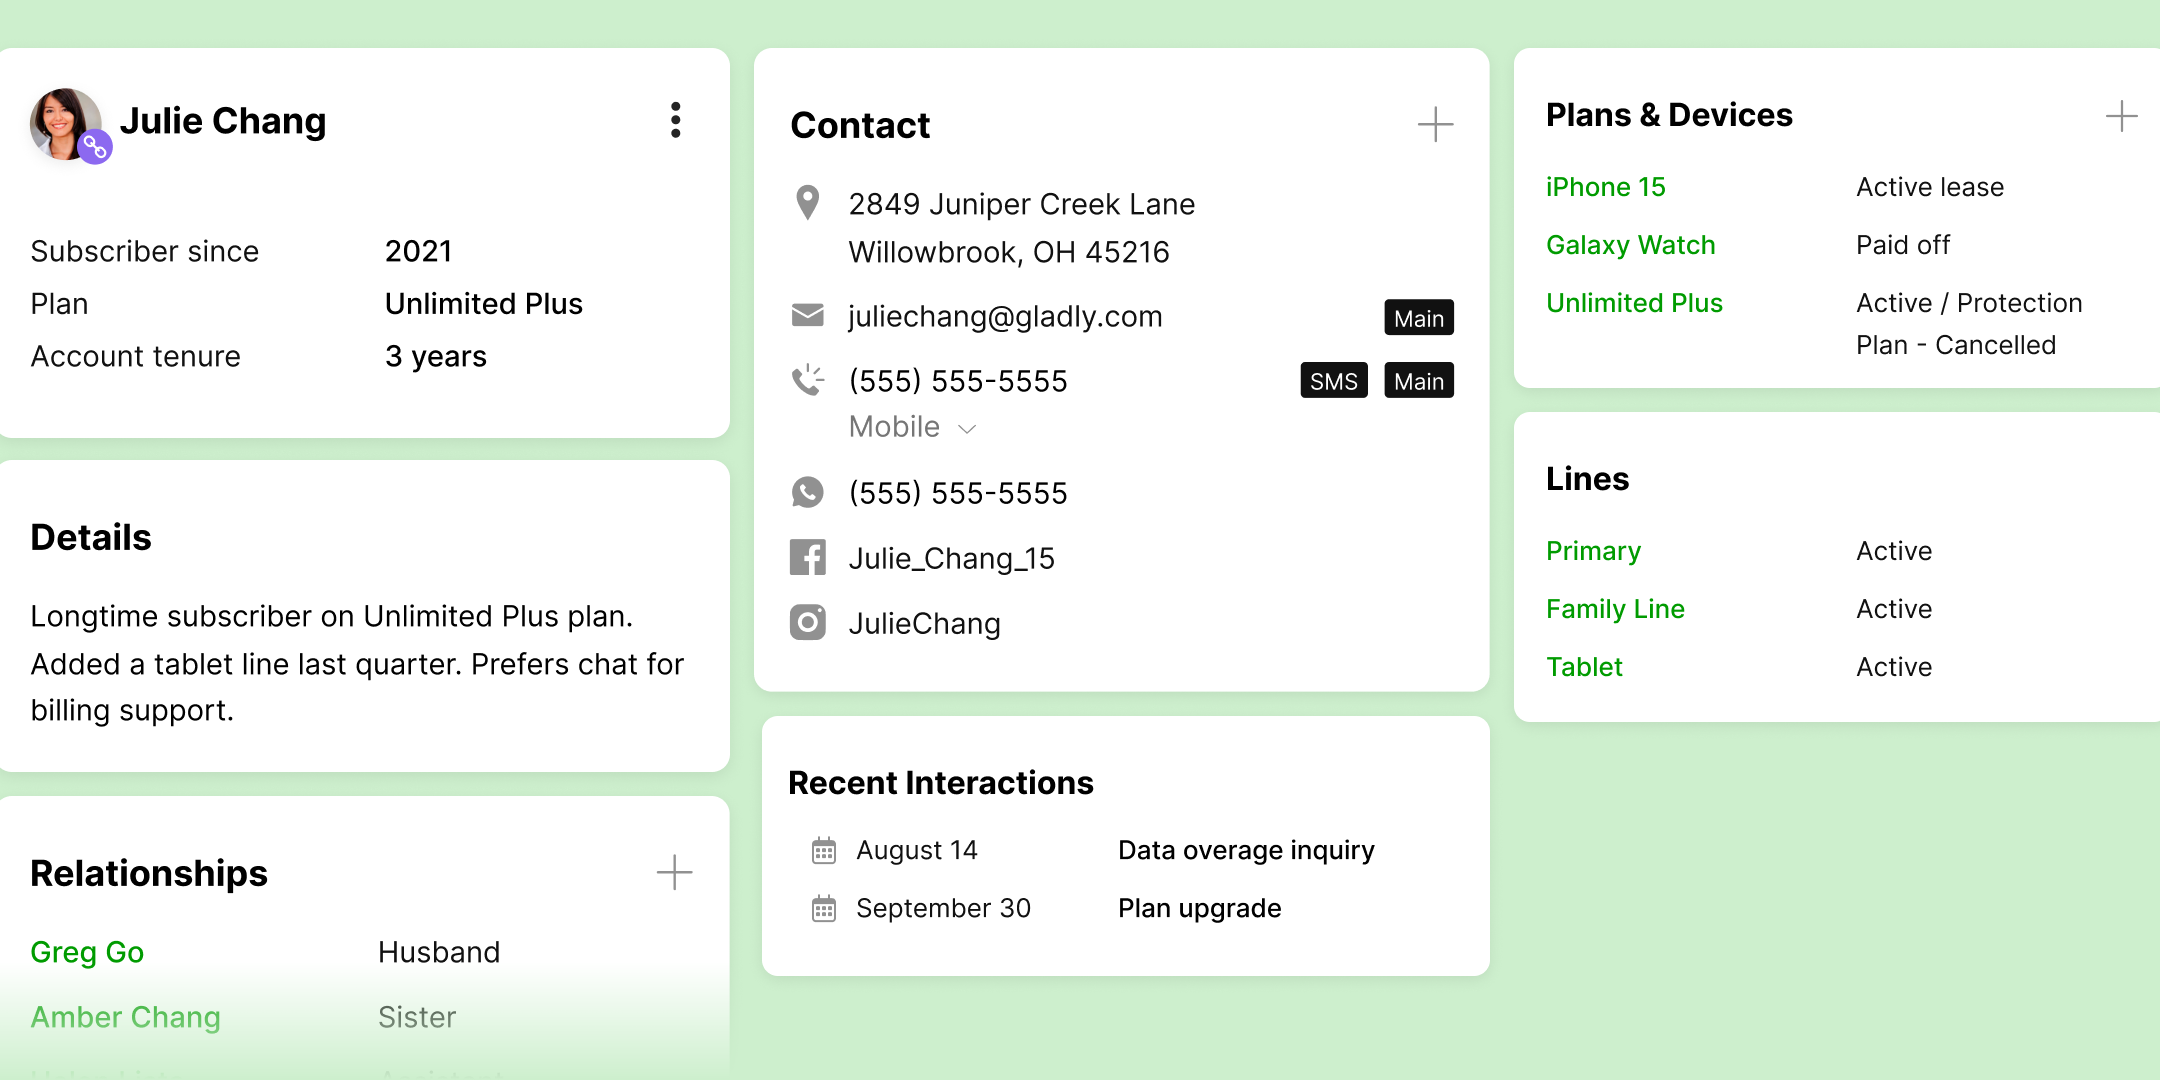Screen dimensions: 2160x1080
Task: Click Active status beside Primary line
Action: coord(1894,551)
